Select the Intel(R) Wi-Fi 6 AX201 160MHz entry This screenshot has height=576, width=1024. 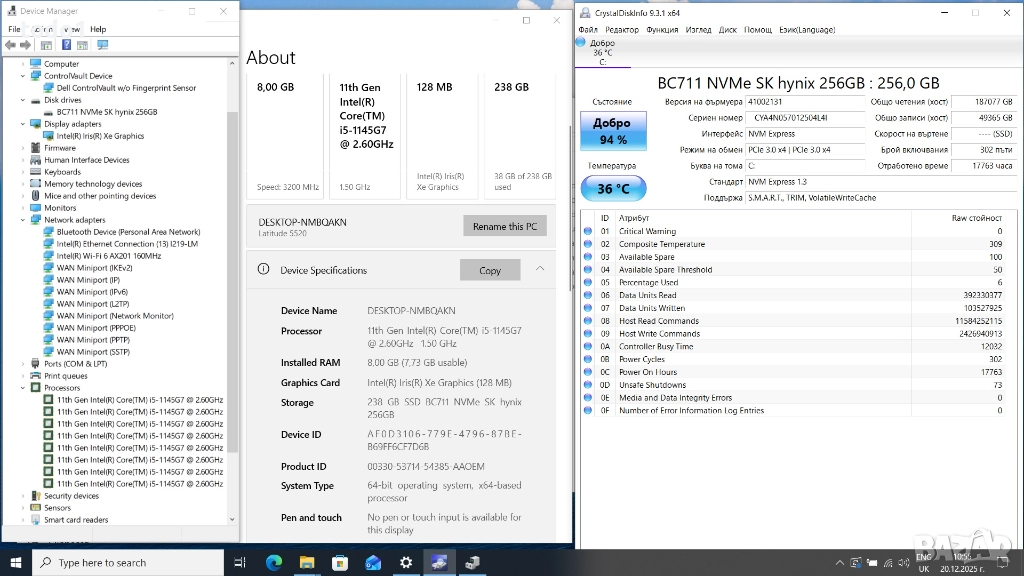[x=108, y=256]
